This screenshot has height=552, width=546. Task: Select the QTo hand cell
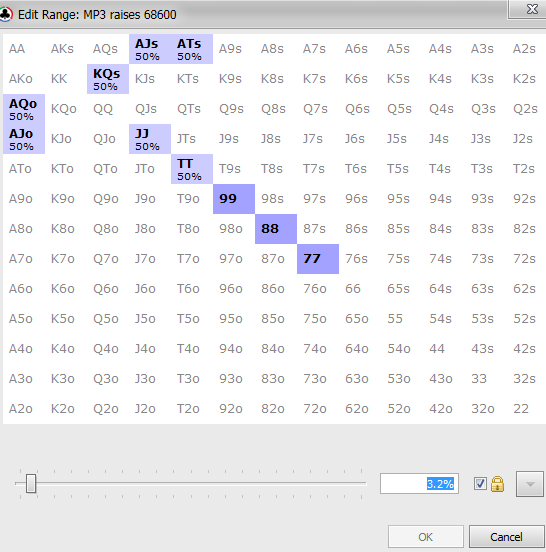coord(108,169)
